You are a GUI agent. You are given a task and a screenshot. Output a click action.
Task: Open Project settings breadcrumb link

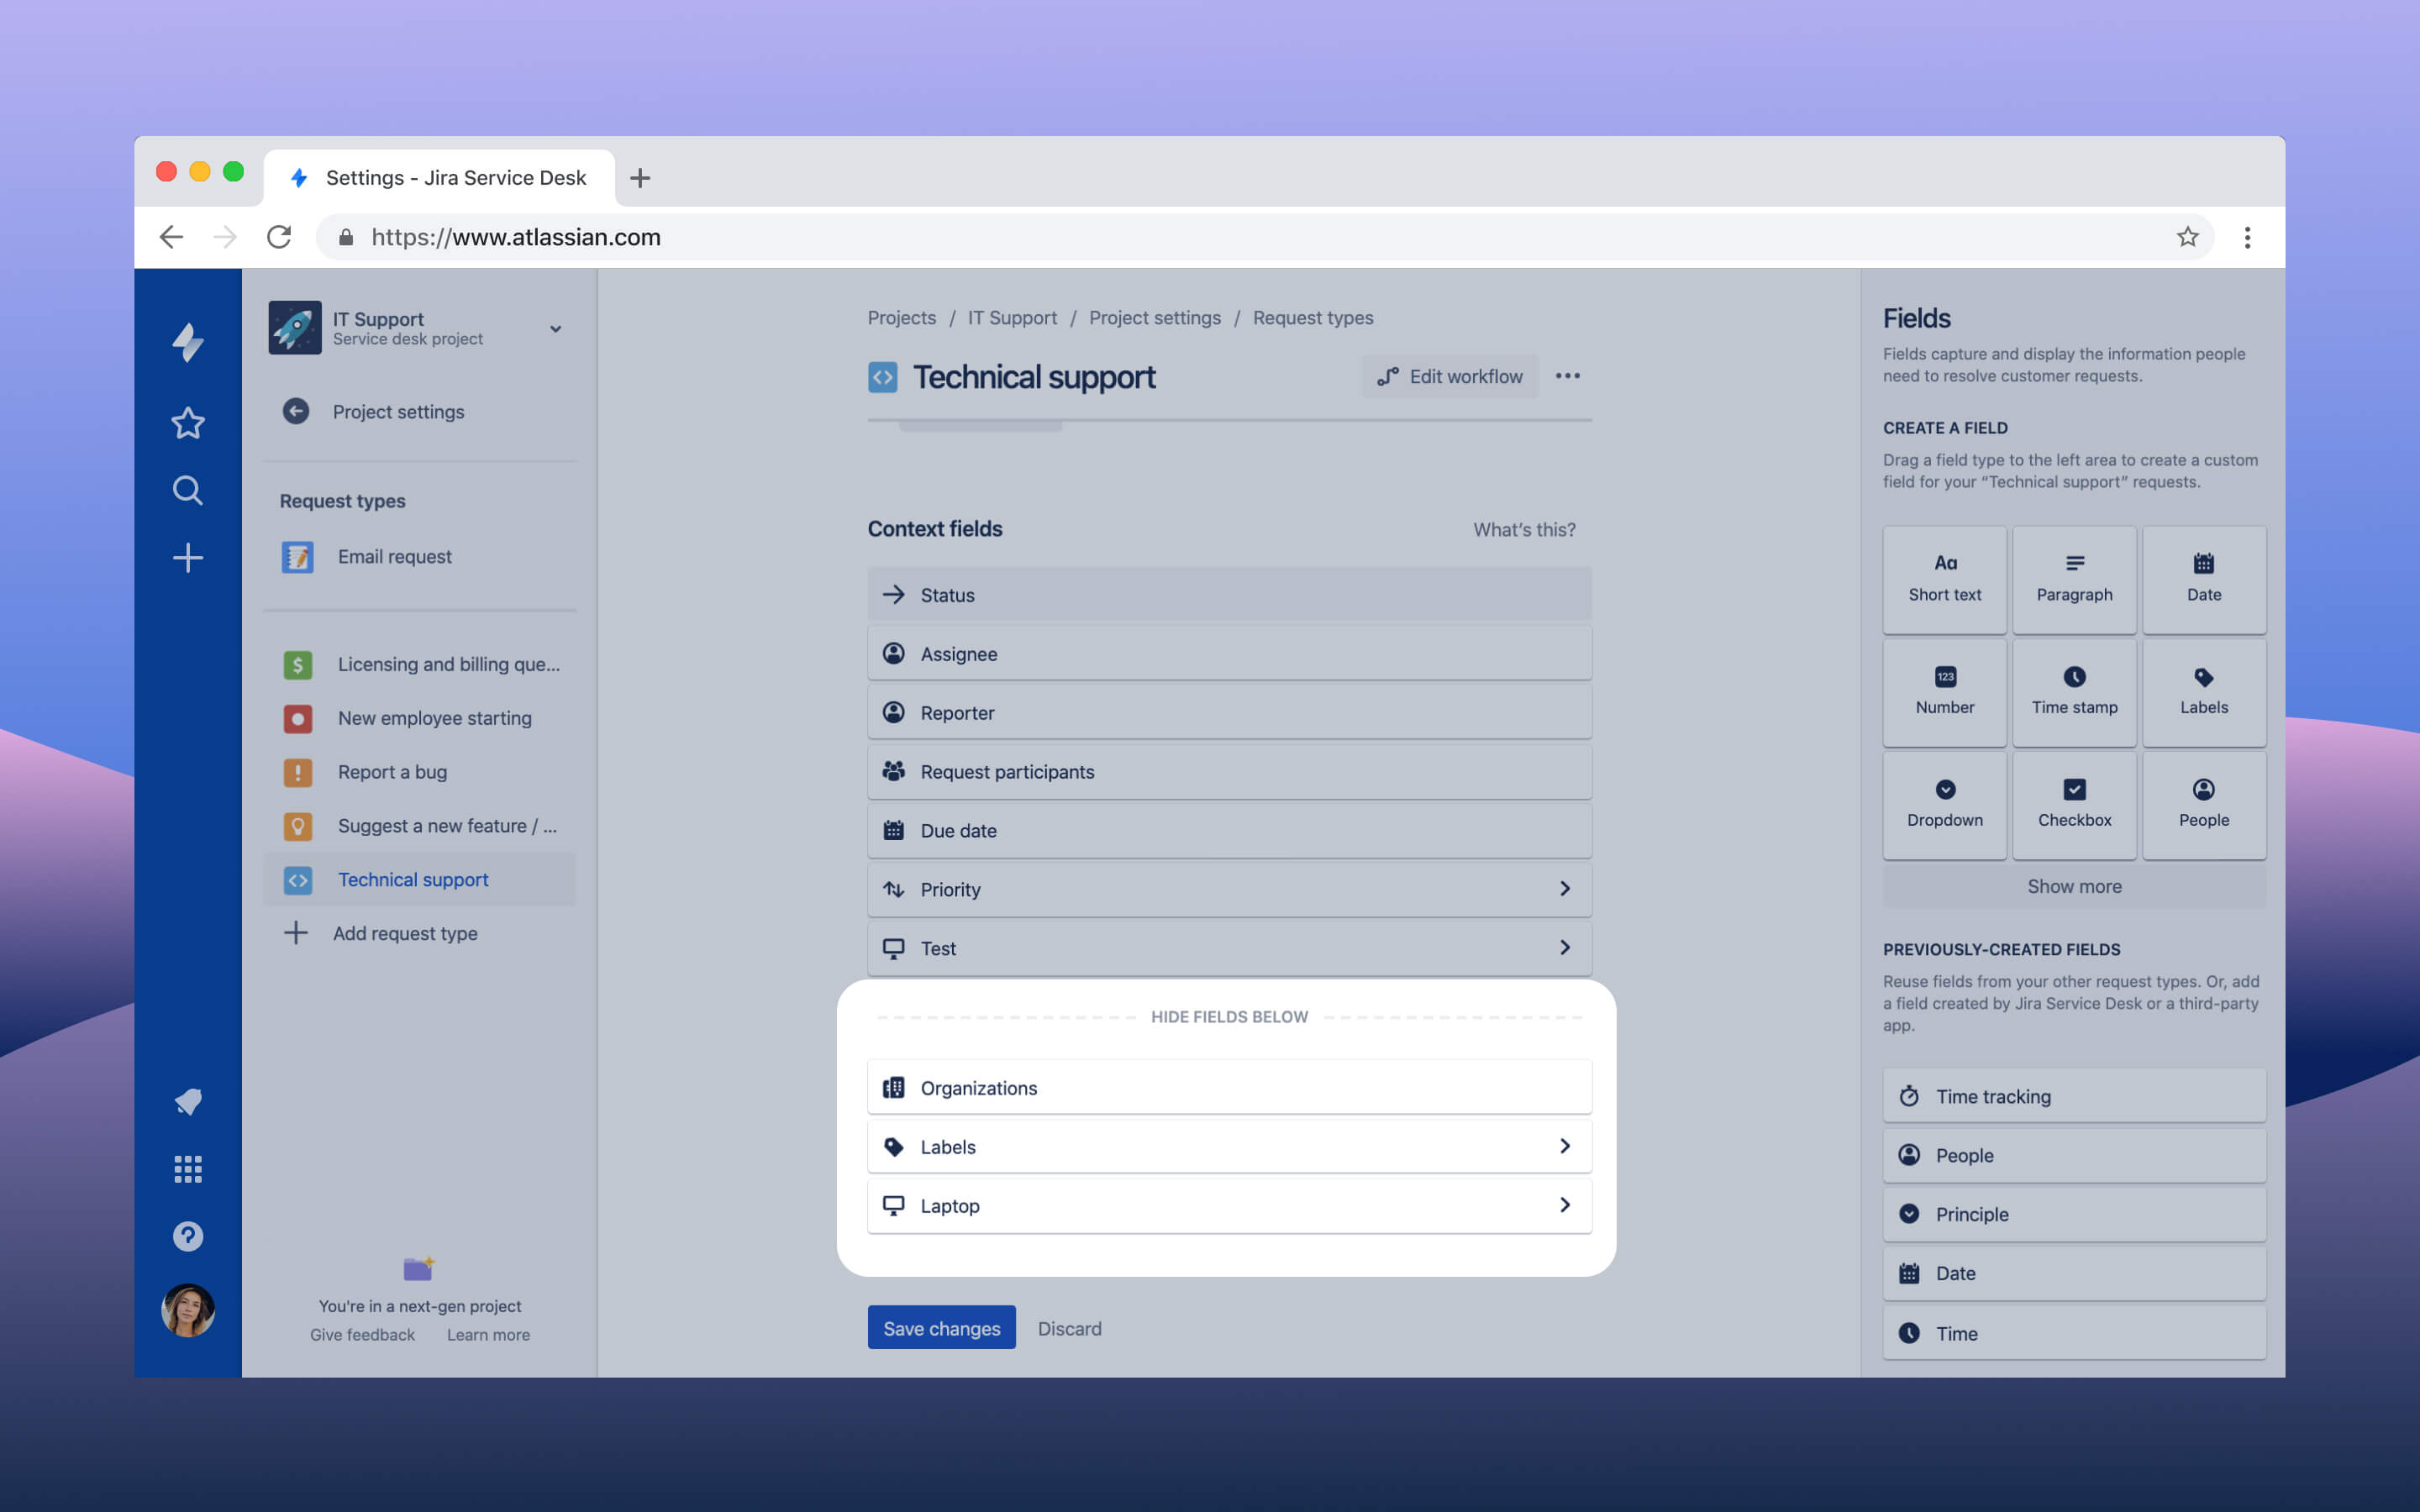coord(1155,318)
